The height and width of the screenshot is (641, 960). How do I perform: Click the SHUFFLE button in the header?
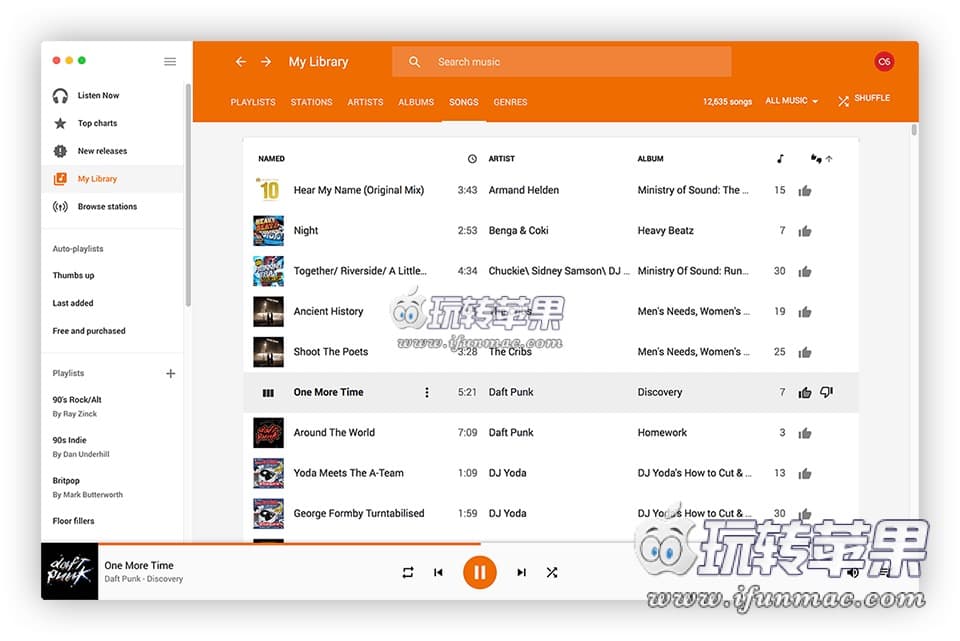(864, 99)
